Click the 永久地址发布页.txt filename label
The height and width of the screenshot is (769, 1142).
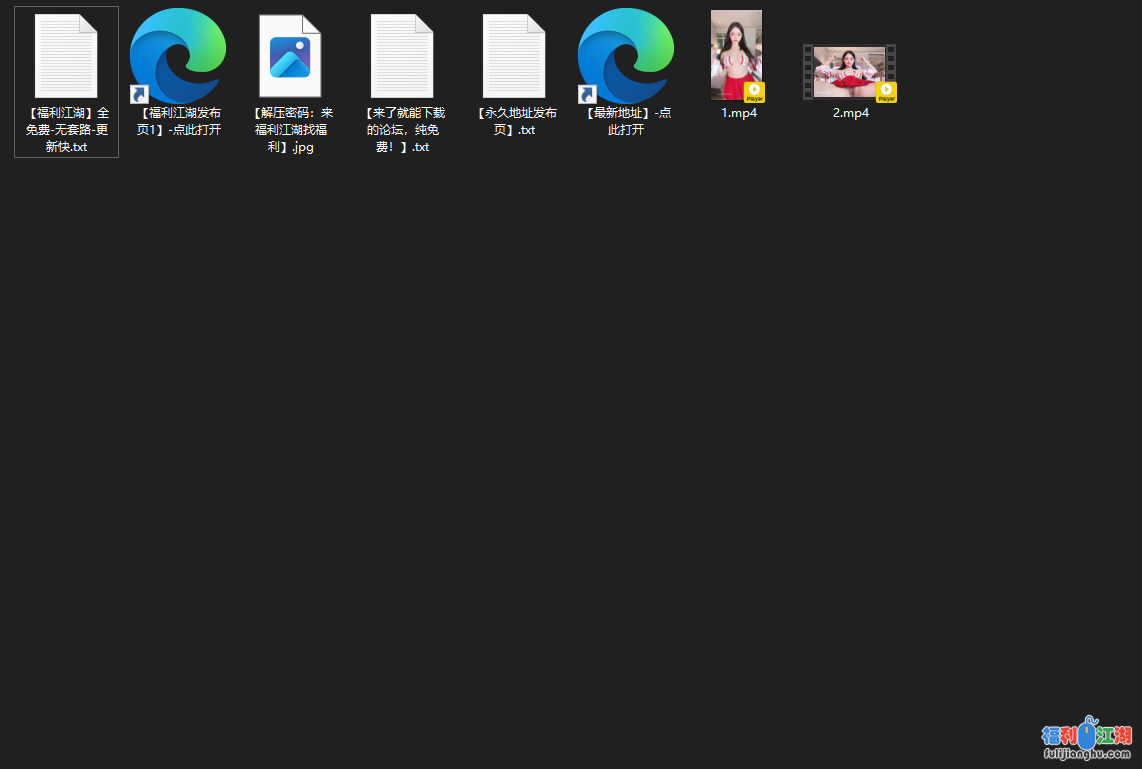click(x=514, y=121)
